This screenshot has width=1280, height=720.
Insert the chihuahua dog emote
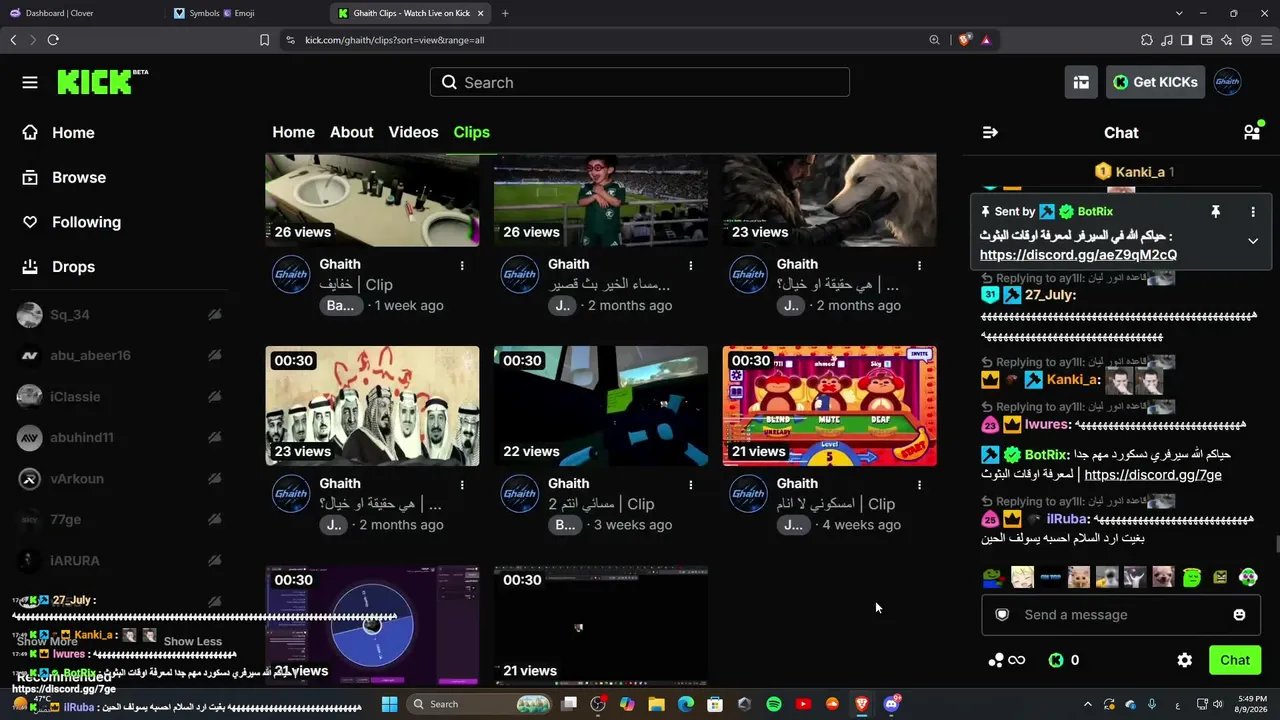tap(1163, 577)
